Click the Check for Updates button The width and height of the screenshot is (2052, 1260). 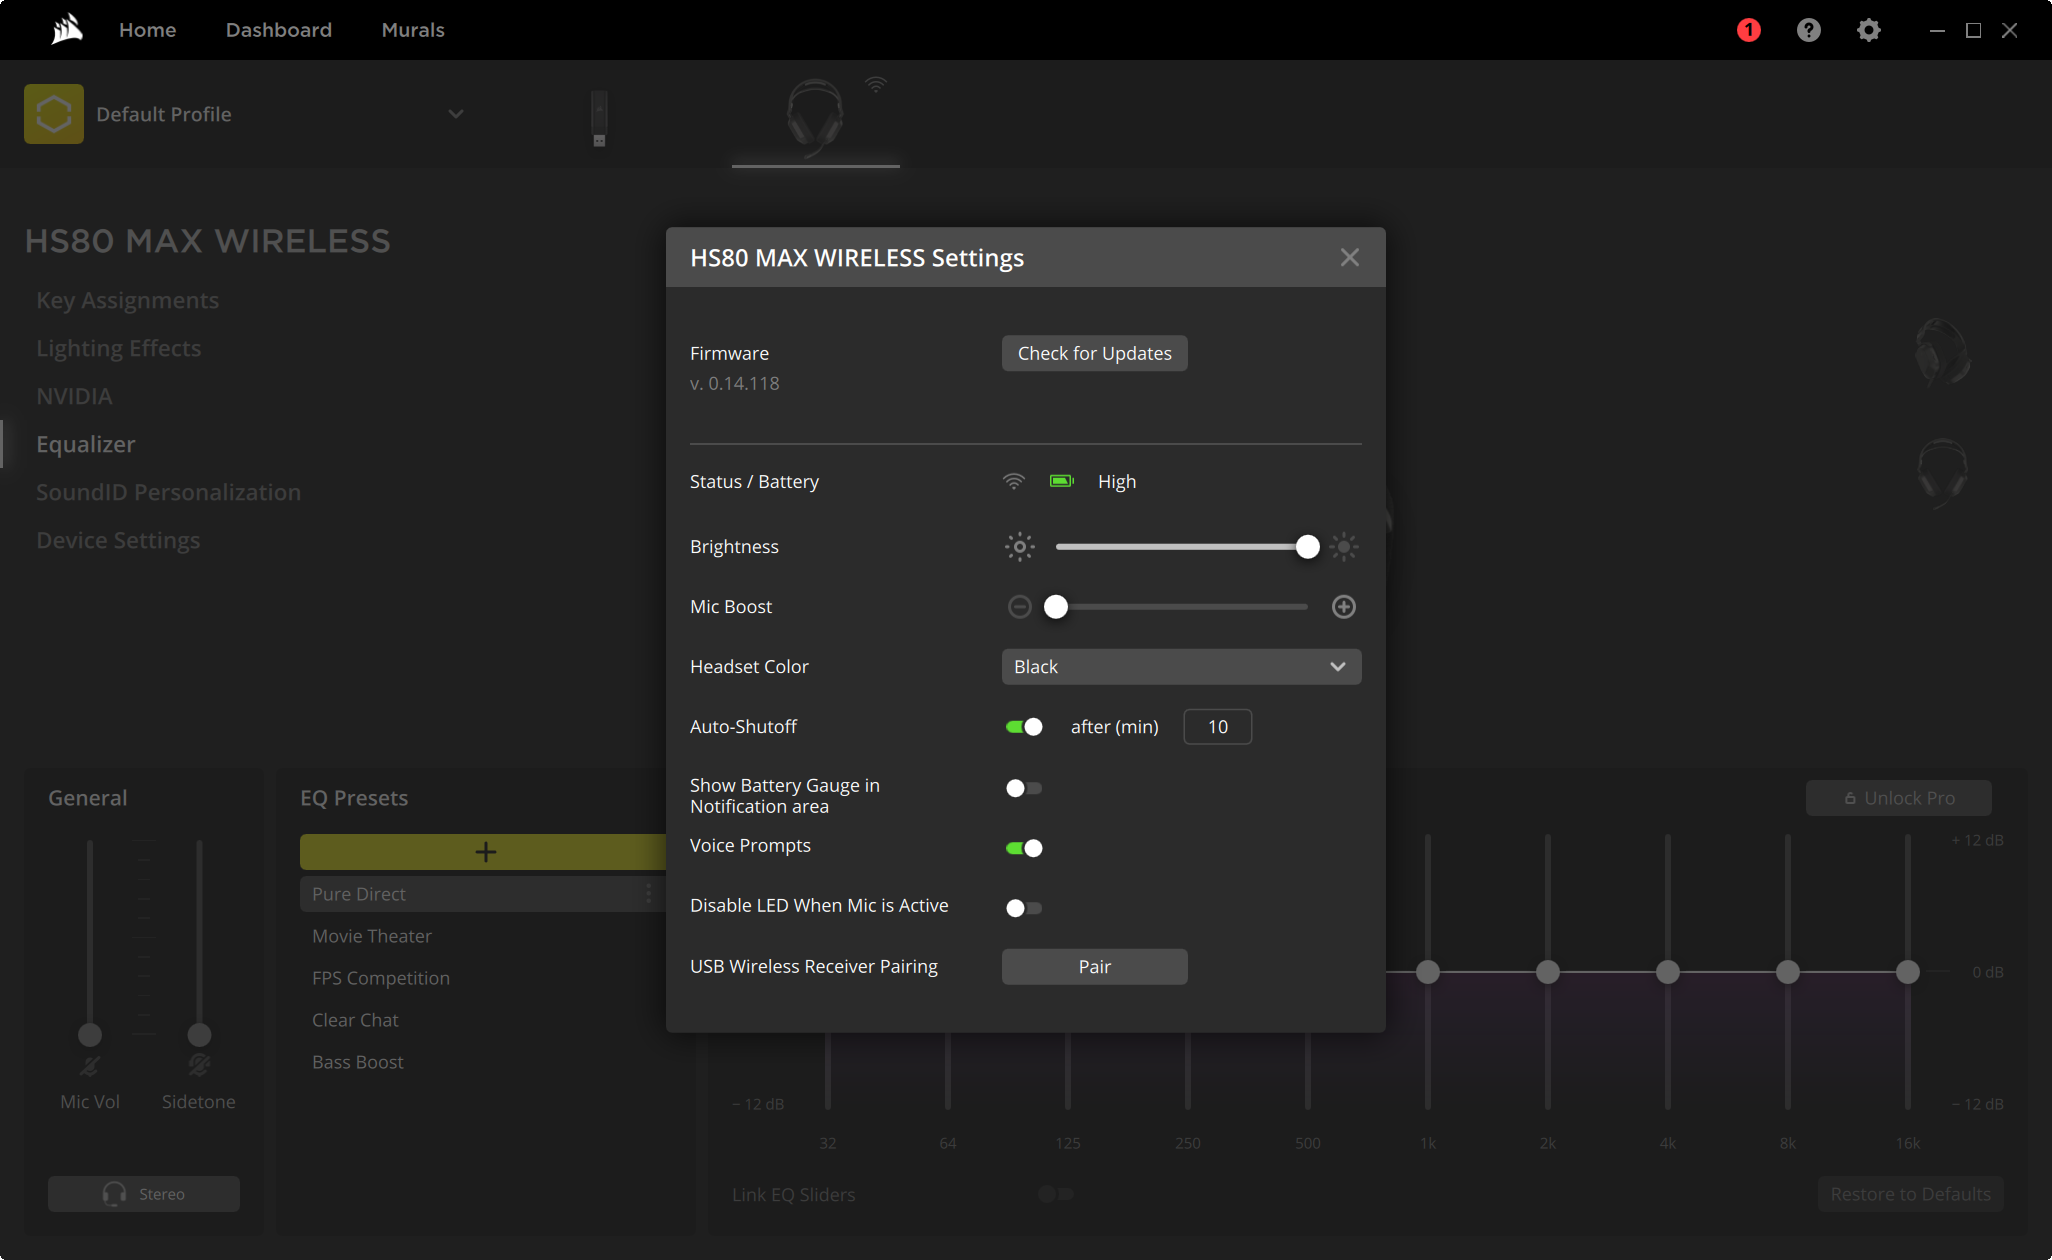1094,353
